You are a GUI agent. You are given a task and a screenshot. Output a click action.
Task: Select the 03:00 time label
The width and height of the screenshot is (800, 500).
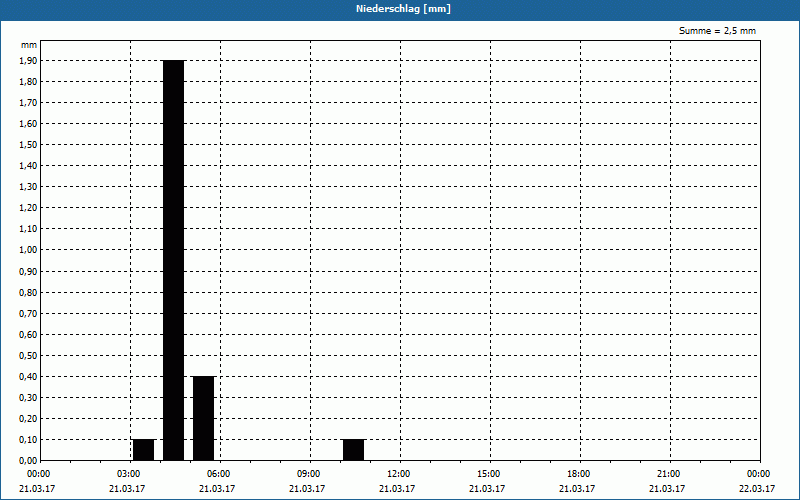129,474
